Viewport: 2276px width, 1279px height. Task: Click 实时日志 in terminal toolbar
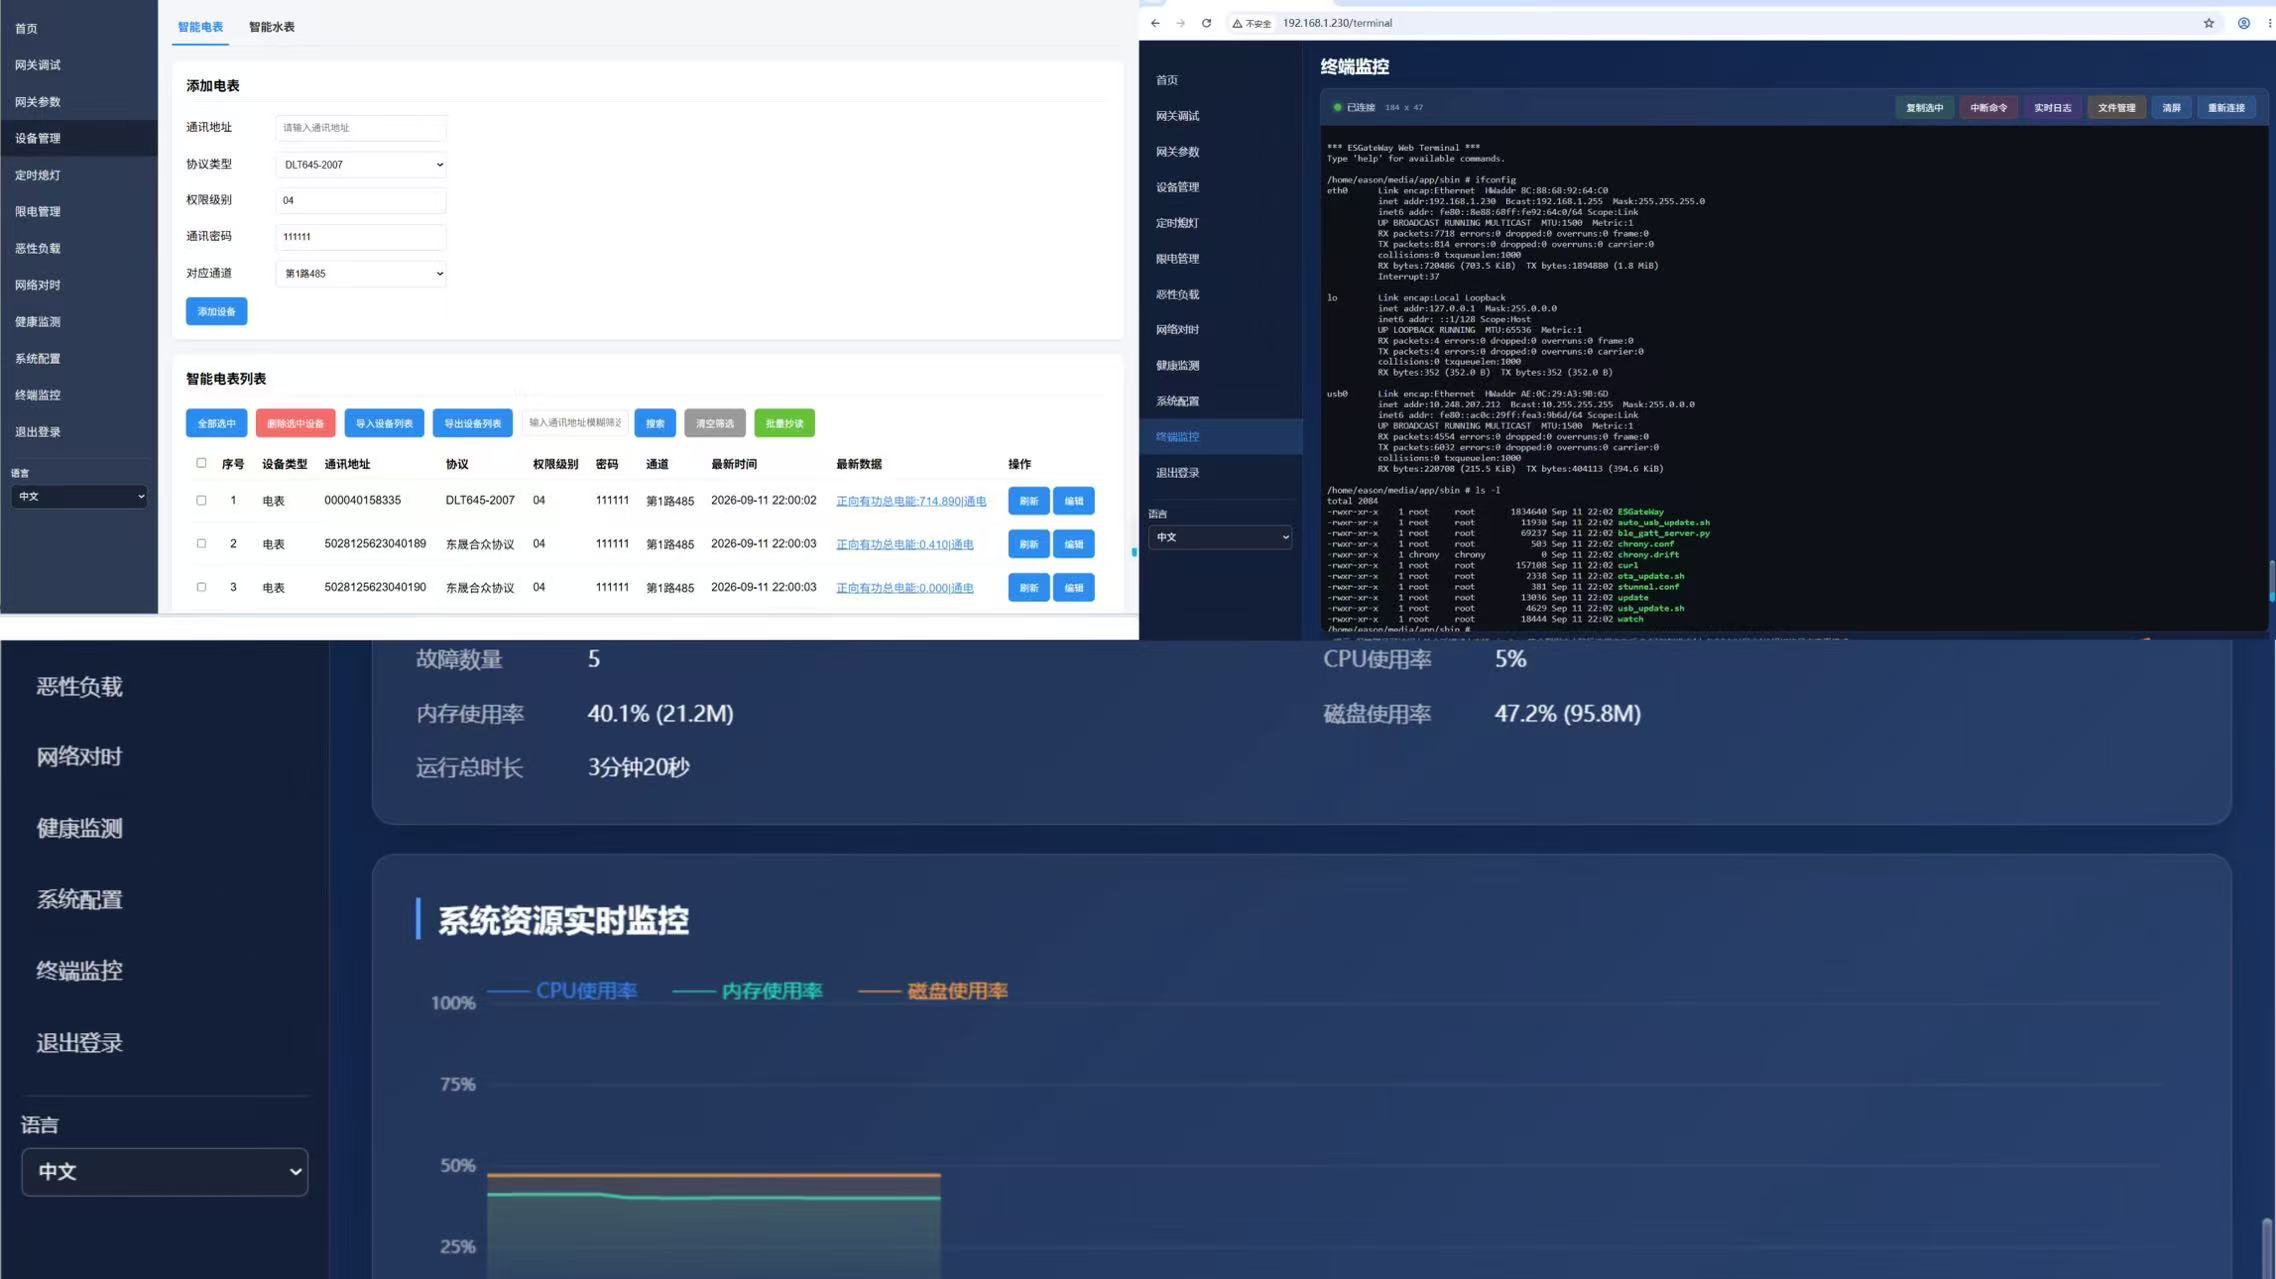coord(2052,108)
